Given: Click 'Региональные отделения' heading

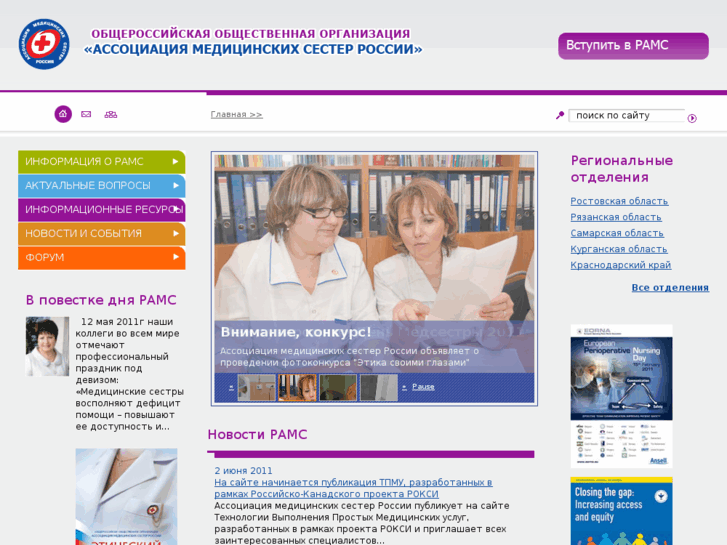Looking at the screenshot, I should [621, 169].
